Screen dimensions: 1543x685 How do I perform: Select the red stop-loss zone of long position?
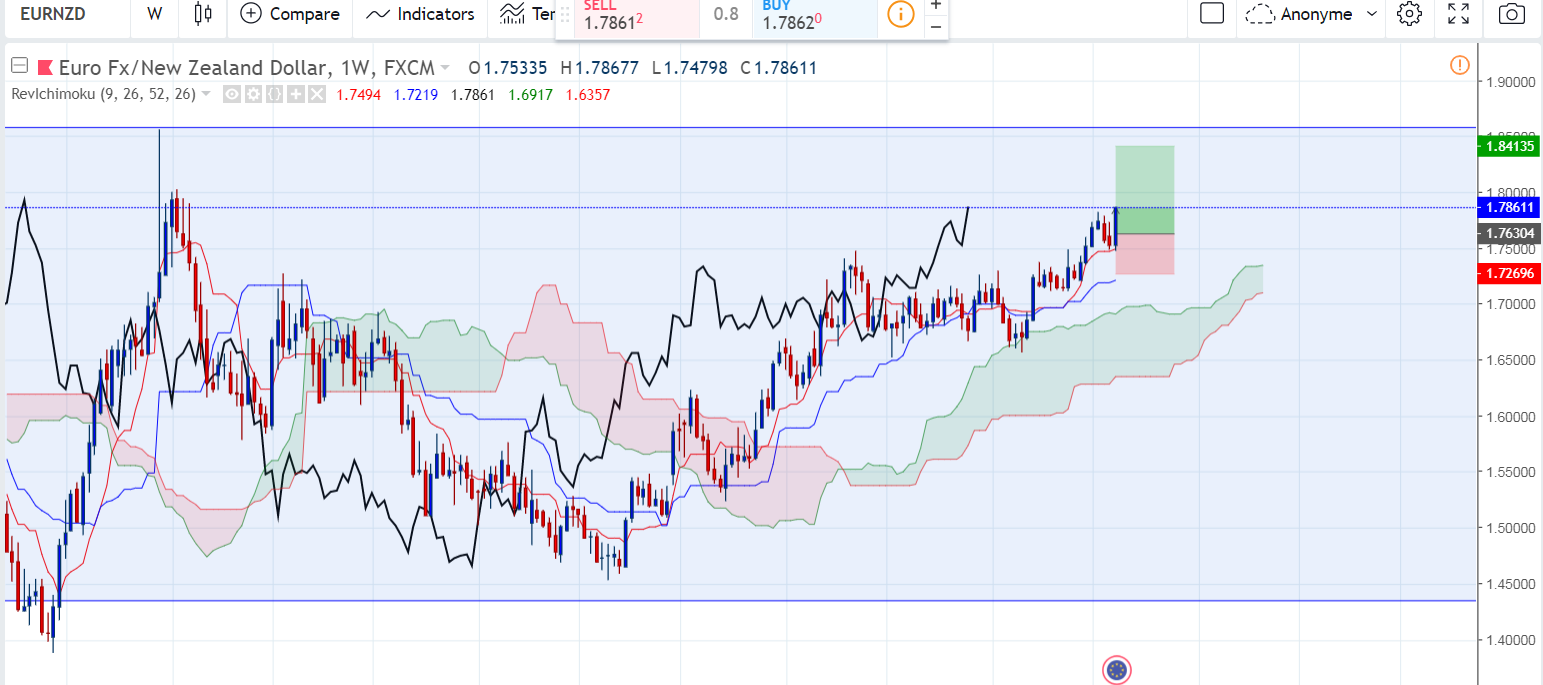pos(1145,254)
